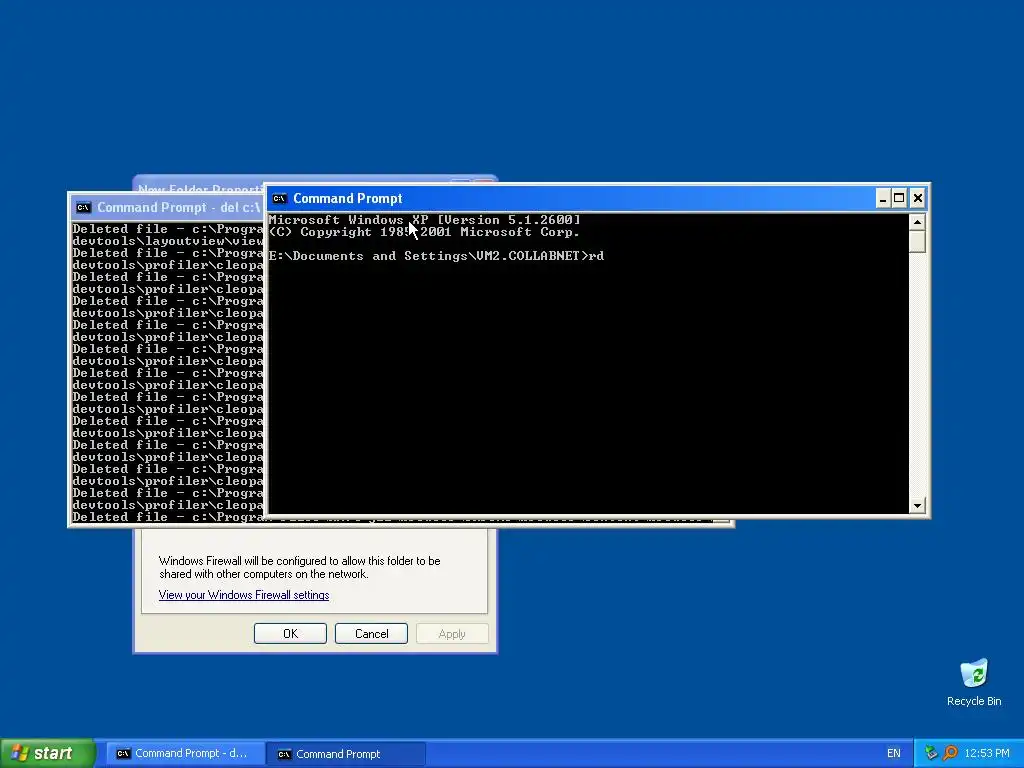Image resolution: width=1024 pixels, height=768 pixels.
Task: Click 'devtools\layoutview' line in background prompt
Action: pos(168,241)
